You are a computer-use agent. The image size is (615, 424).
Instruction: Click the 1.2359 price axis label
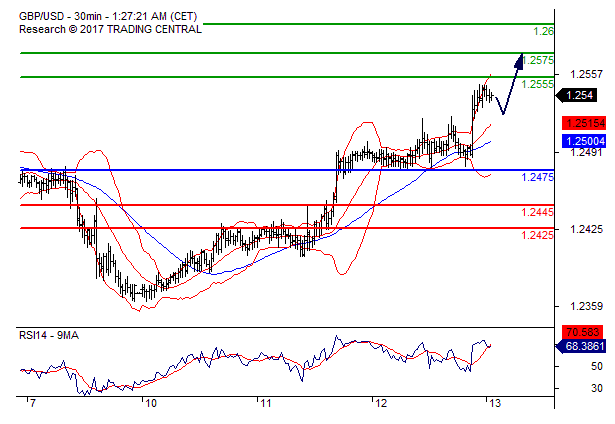tap(586, 306)
